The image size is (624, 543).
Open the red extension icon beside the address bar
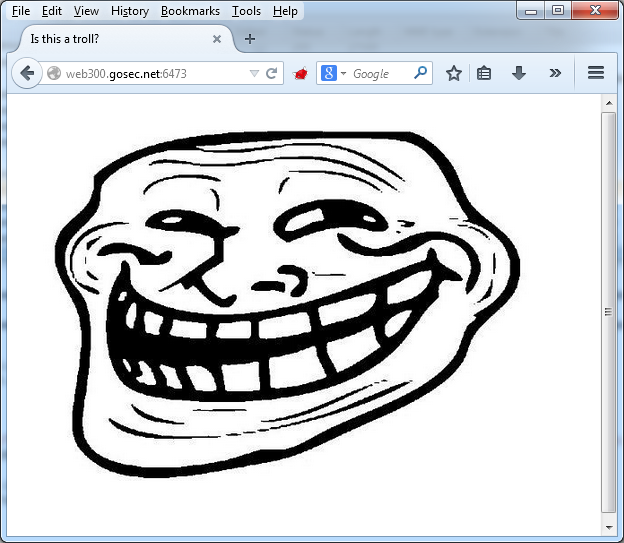click(x=300, y=74)
